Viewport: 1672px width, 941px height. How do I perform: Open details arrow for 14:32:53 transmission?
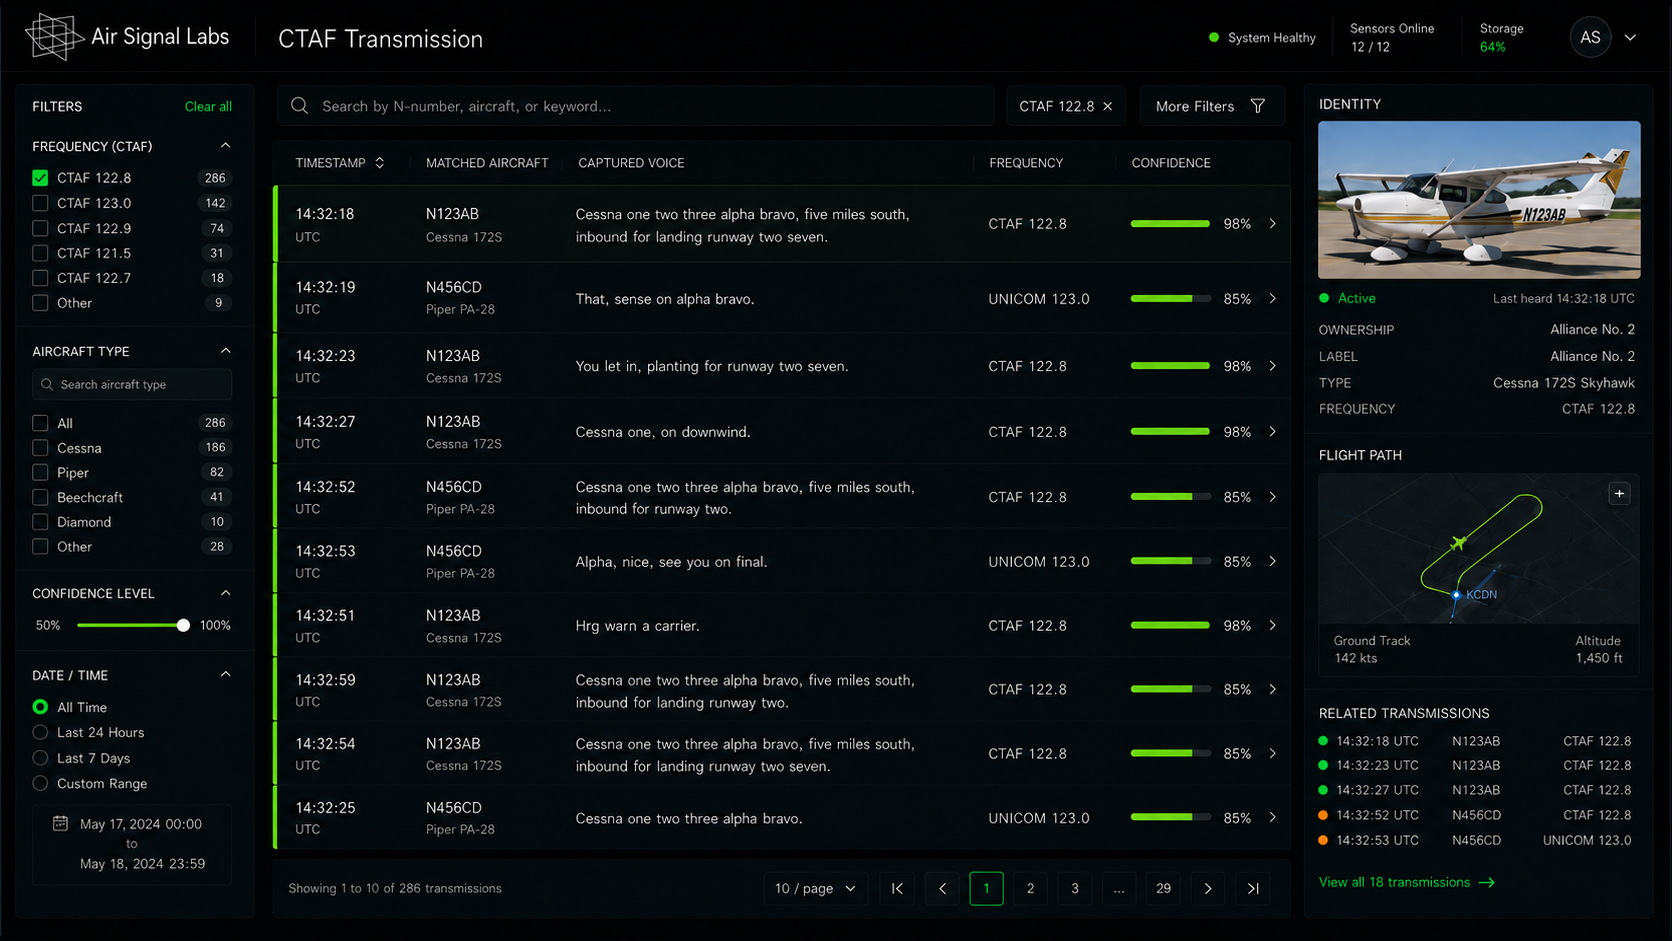1272,562
